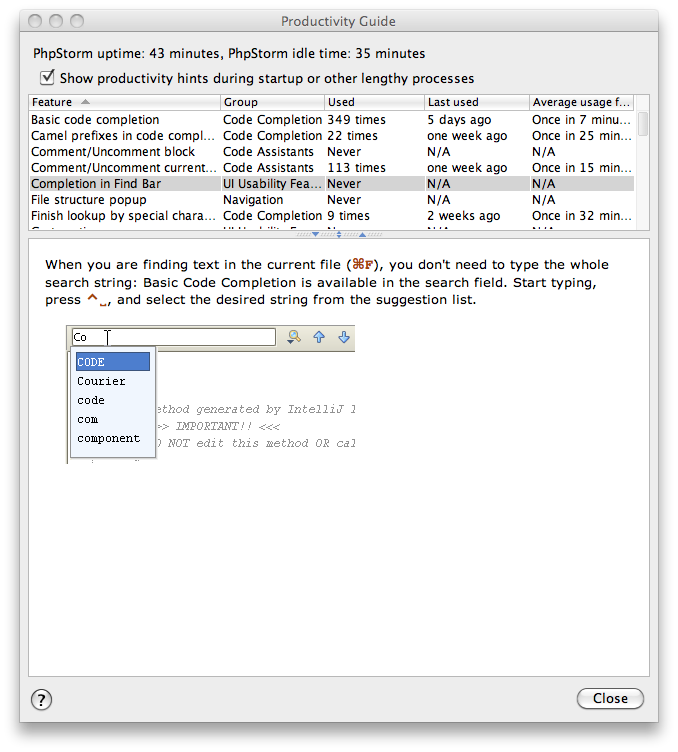Viewport: 678px width, 752px height.
Task: Sort table by Used column header
Action: pyautogui.click(x=374, y=102)
